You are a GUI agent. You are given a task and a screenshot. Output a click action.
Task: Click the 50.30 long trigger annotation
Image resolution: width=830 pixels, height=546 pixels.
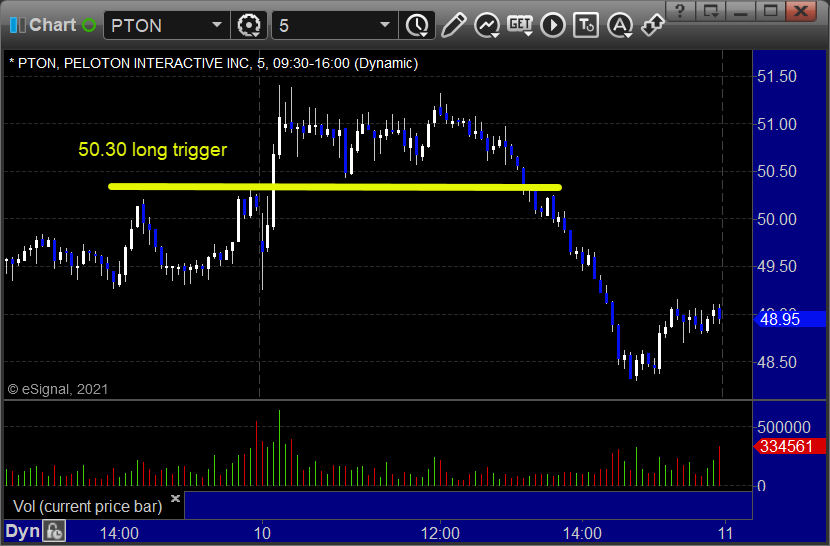pyautogui.click(x=152, y=150)
